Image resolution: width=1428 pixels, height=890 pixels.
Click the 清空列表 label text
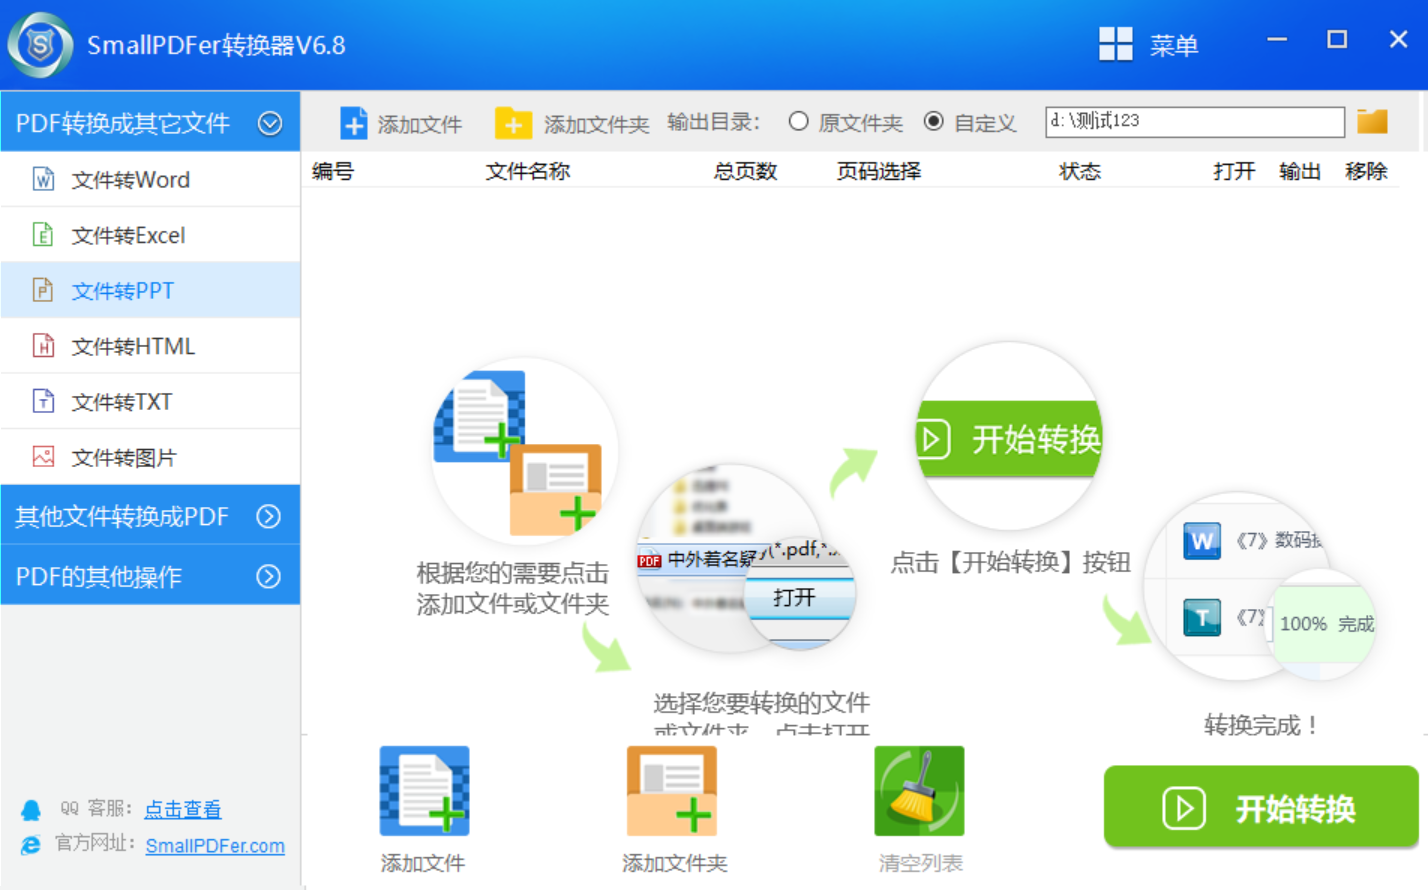(x=920, y=863)
